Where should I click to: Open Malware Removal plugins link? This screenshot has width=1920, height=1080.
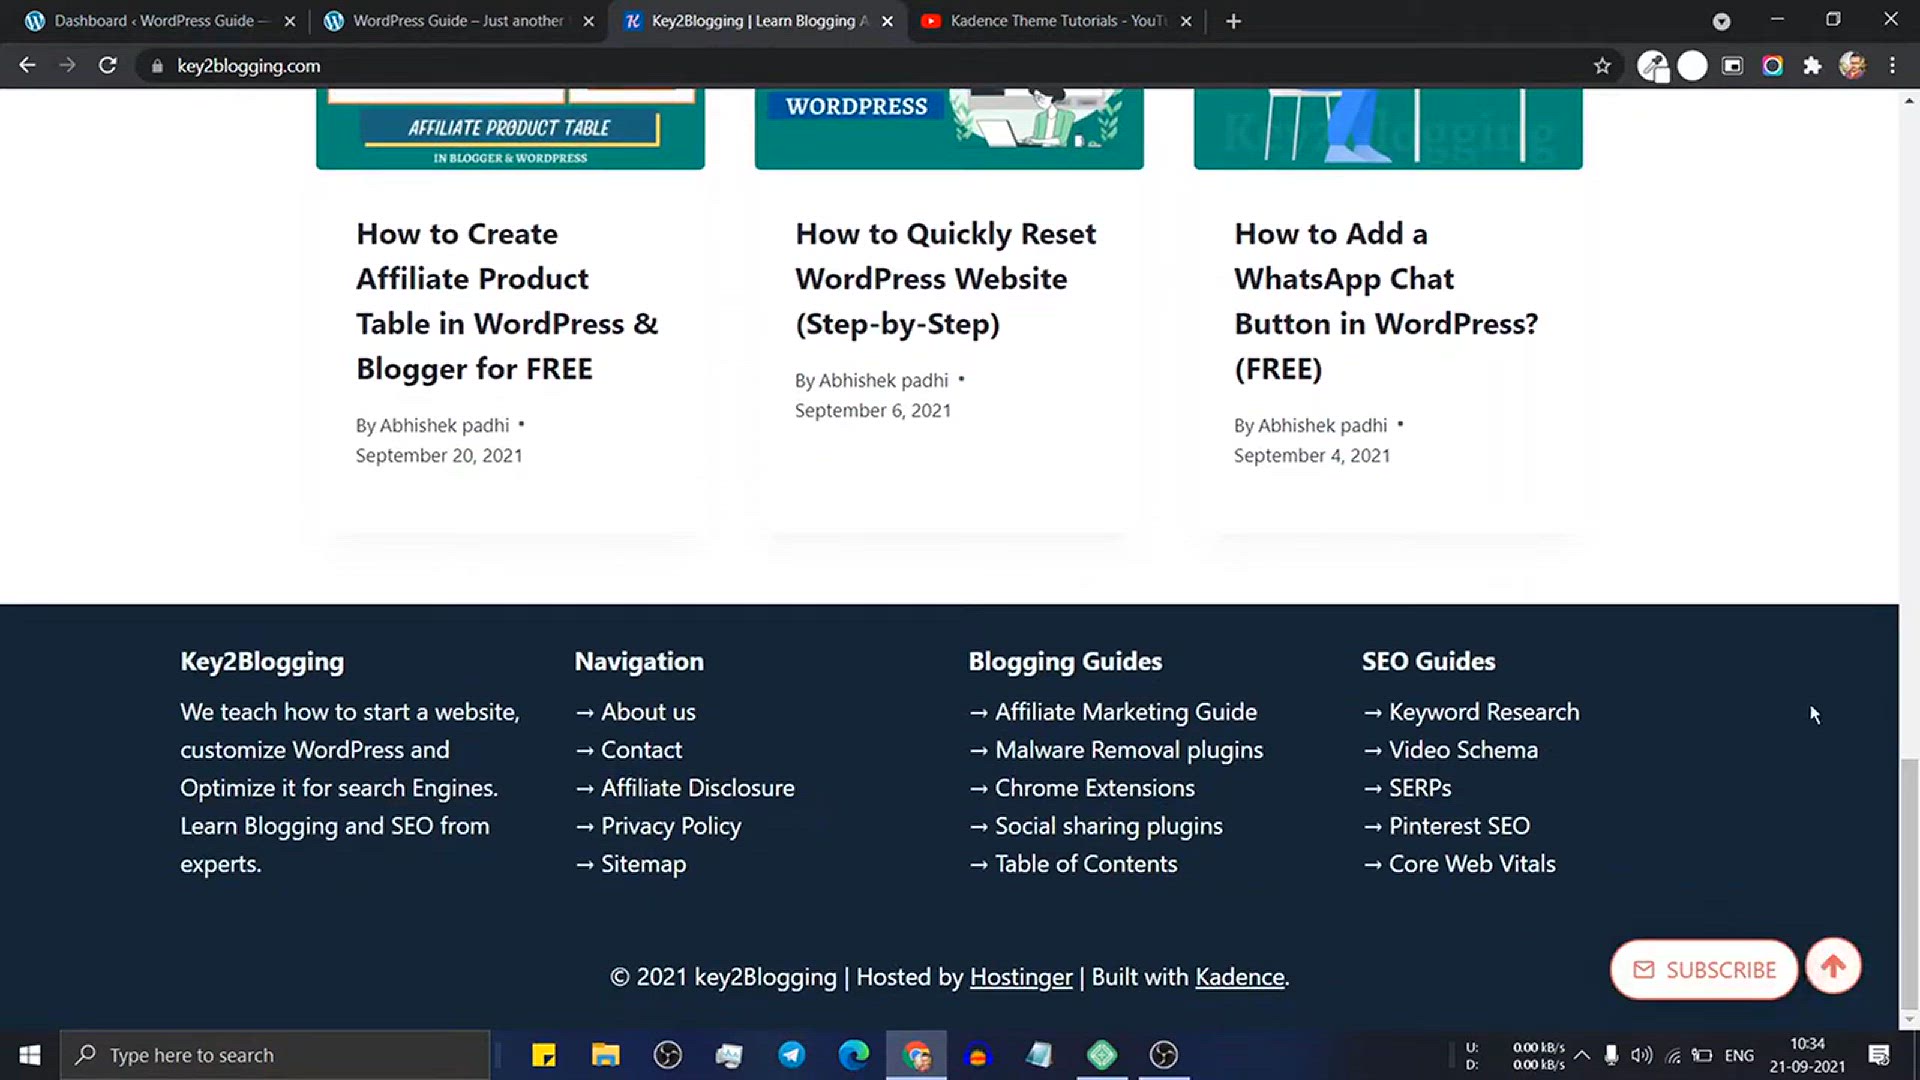pos(1129,750)
